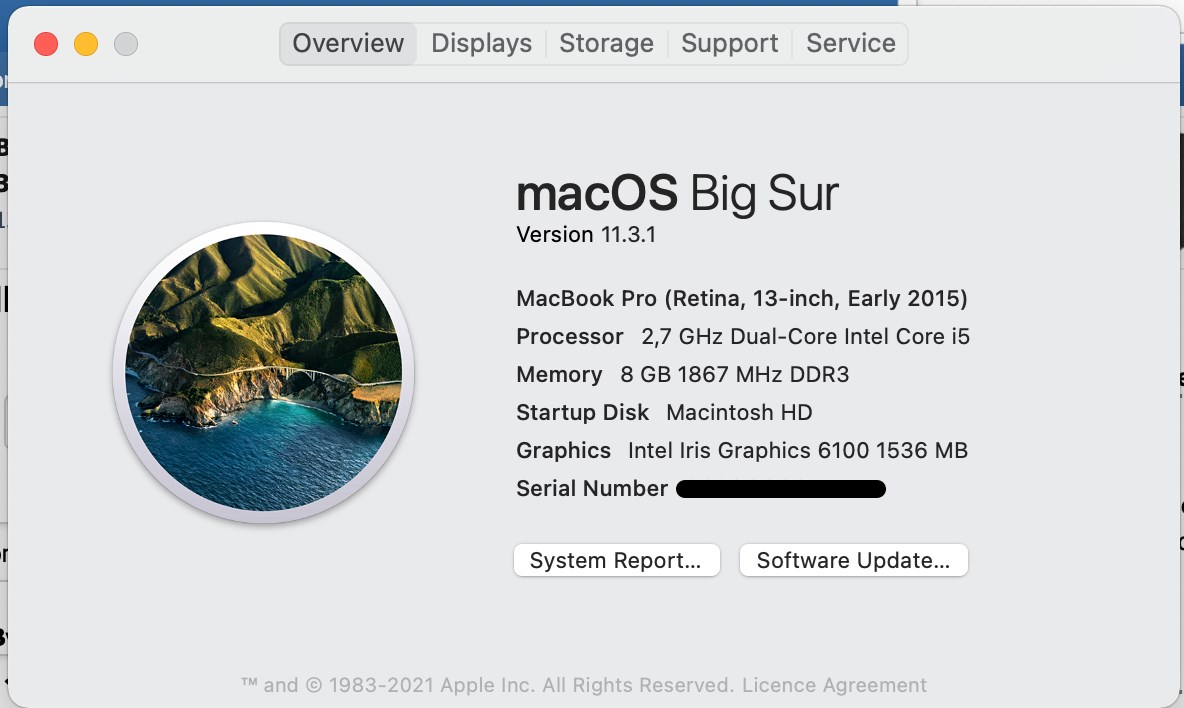Open Software Update
This screenshot has width=1184, height=708.
(x=853, y=561)
